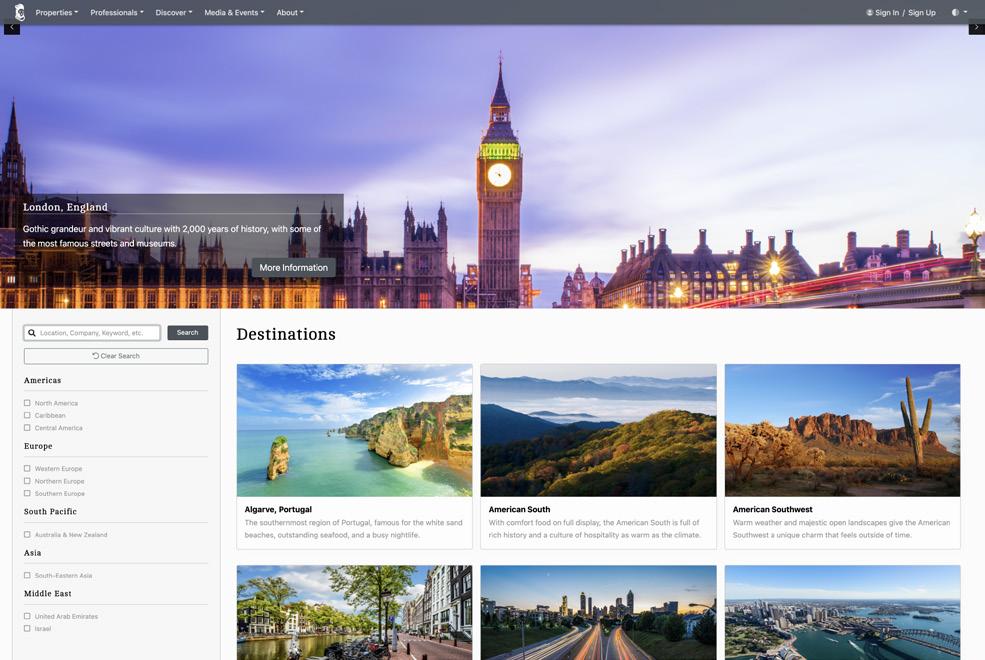
Task: Click the Americas filter heading
Action: pos(42,381)
